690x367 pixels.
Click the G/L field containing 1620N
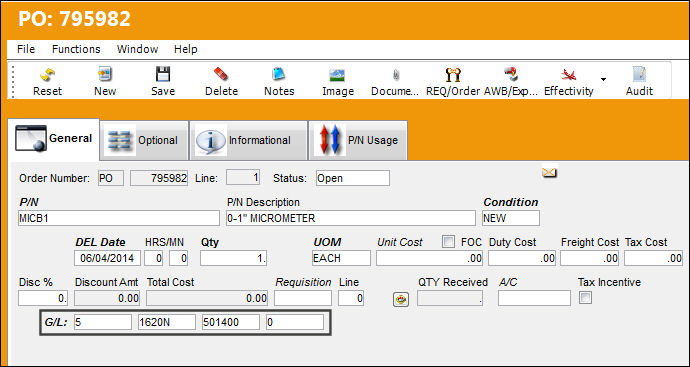(x=167, y=322)
